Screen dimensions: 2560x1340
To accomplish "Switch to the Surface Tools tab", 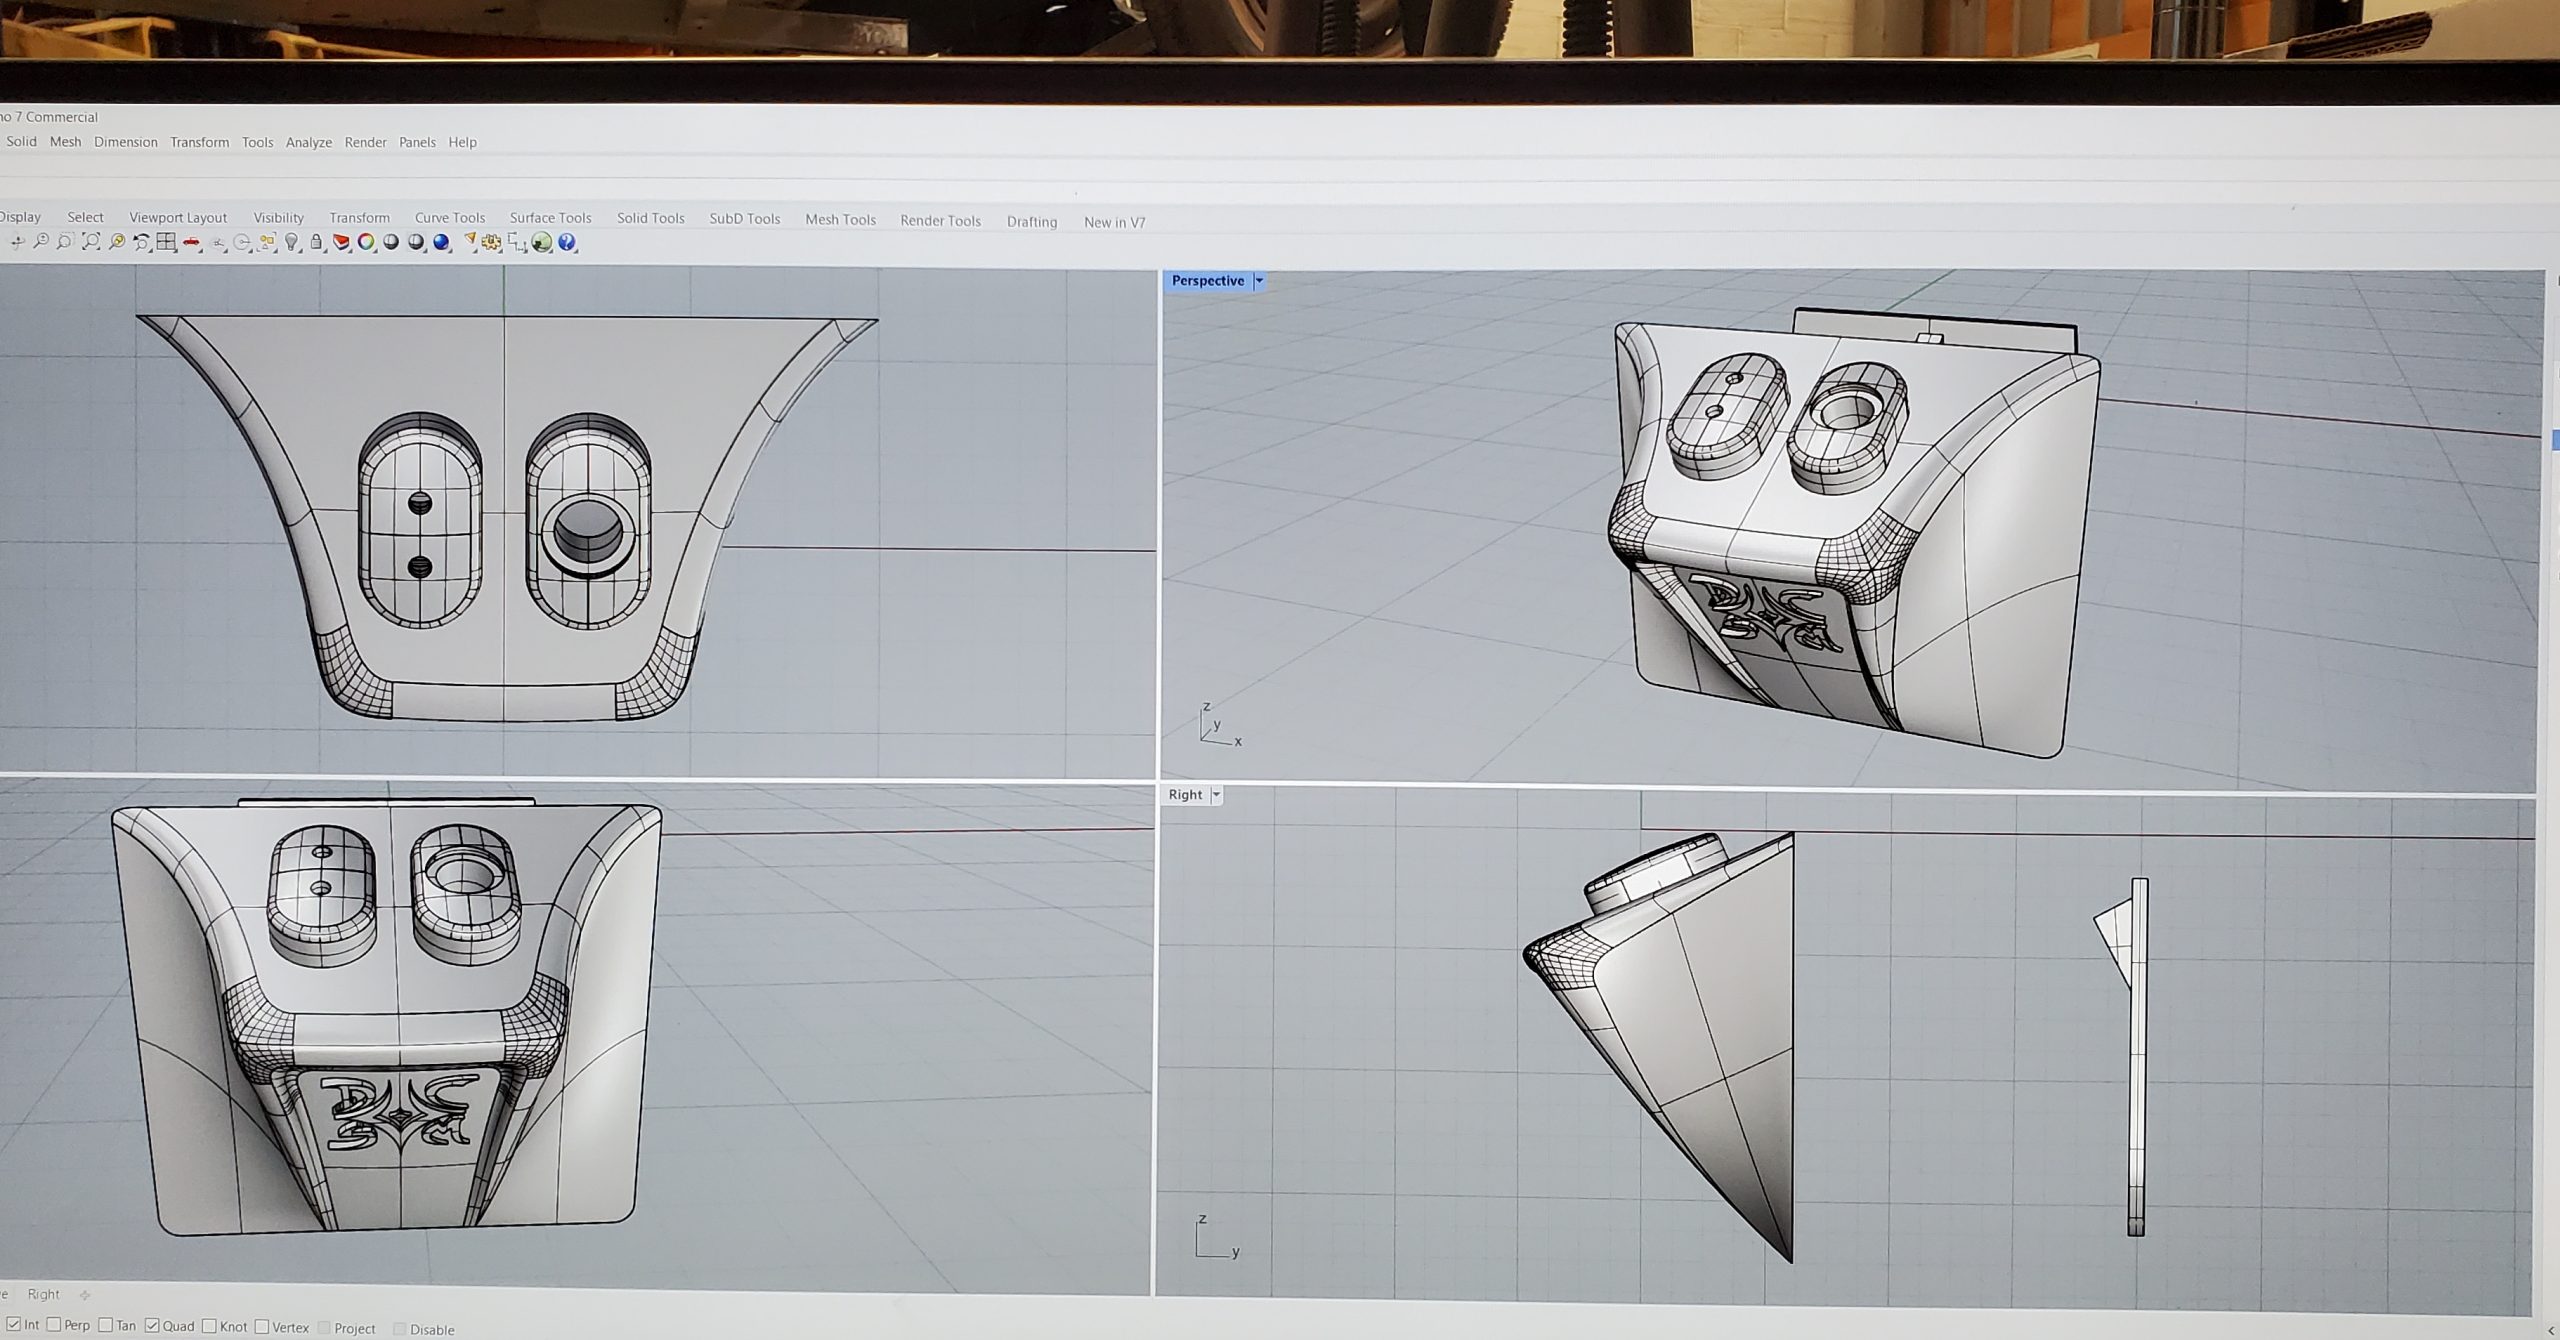I will pos(550,218).
